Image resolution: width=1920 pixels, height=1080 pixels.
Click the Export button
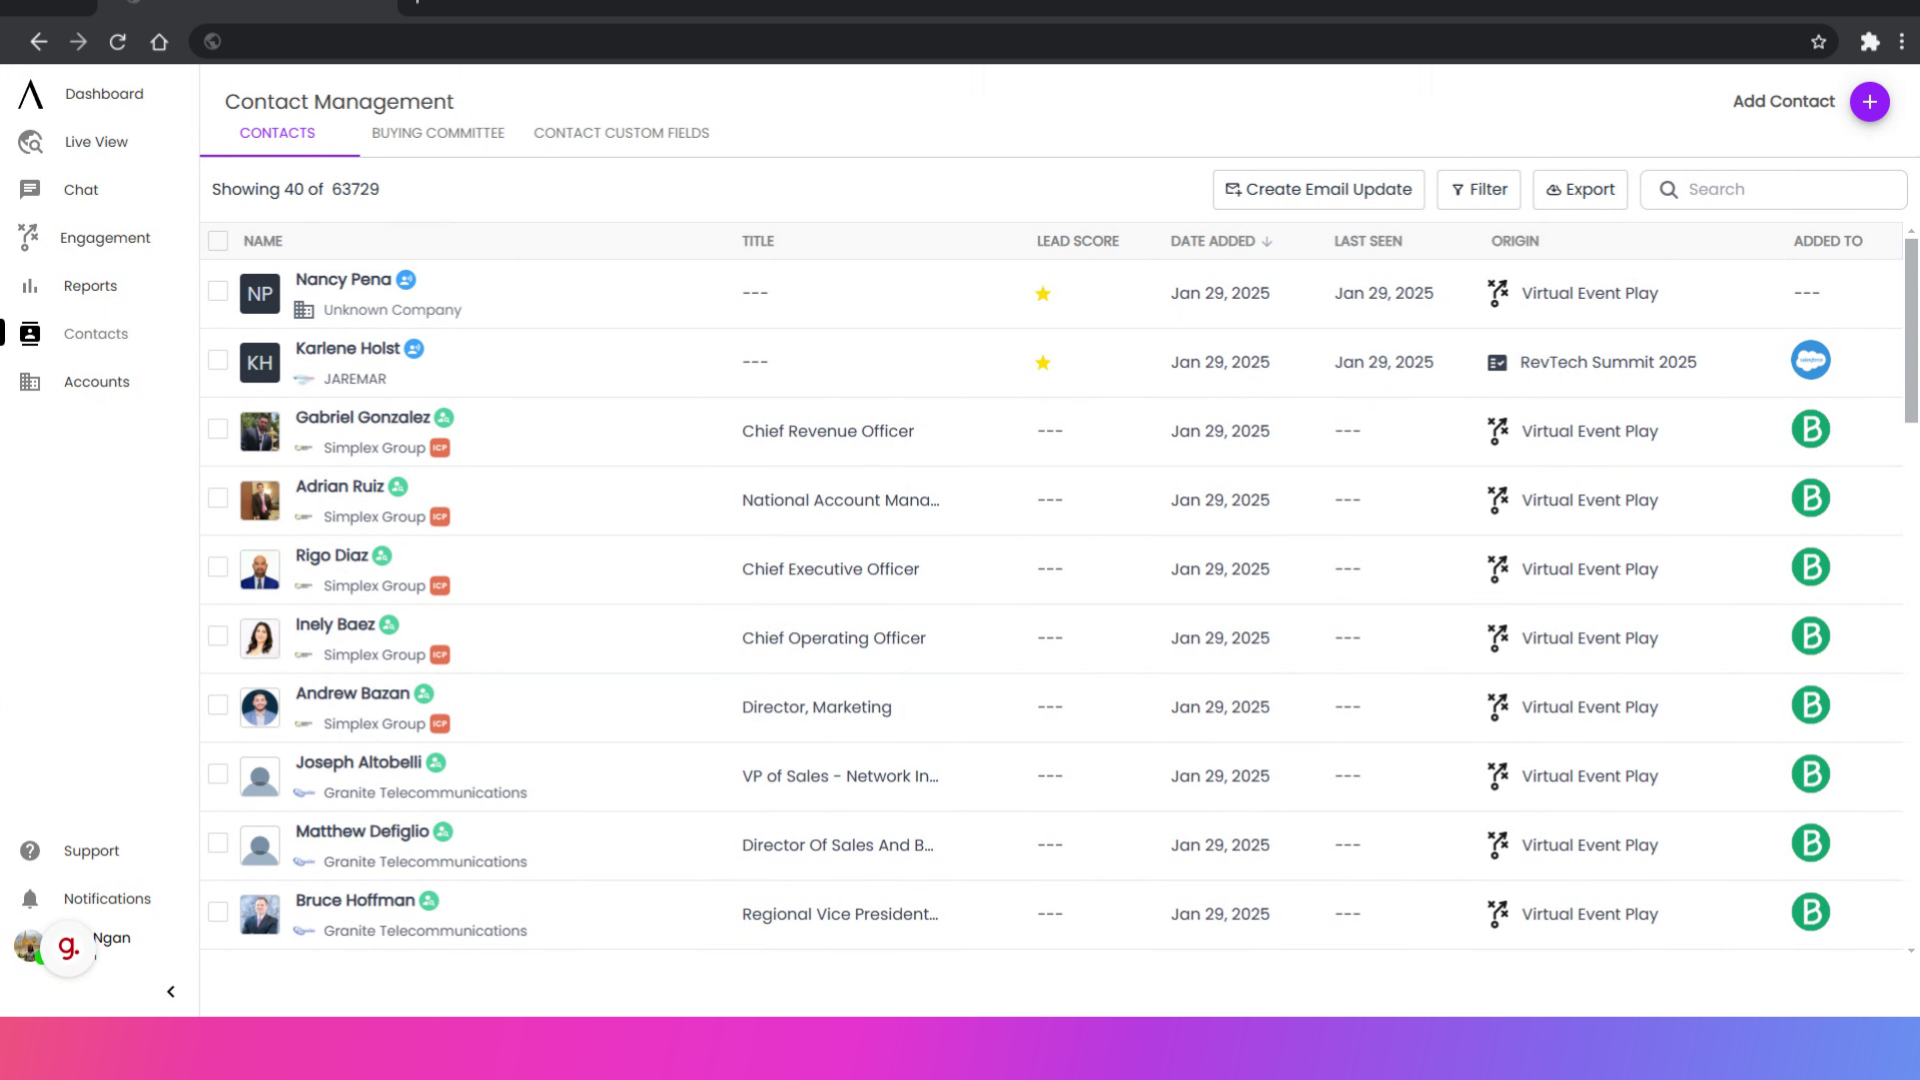pyautogui.click(x=1580, y=190)
